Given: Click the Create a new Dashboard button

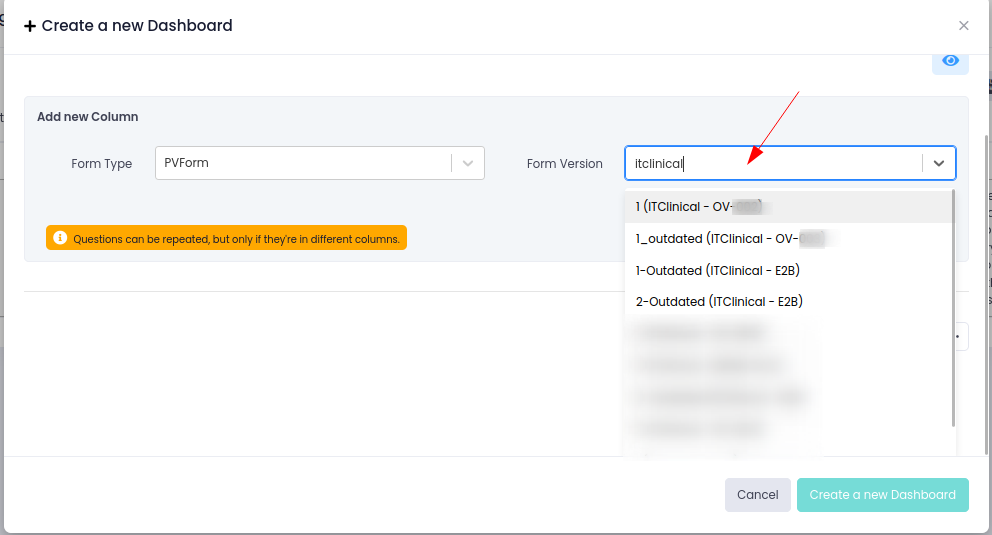Looking at the screenshot, I should pyautogui.click(x=882, y=494).
